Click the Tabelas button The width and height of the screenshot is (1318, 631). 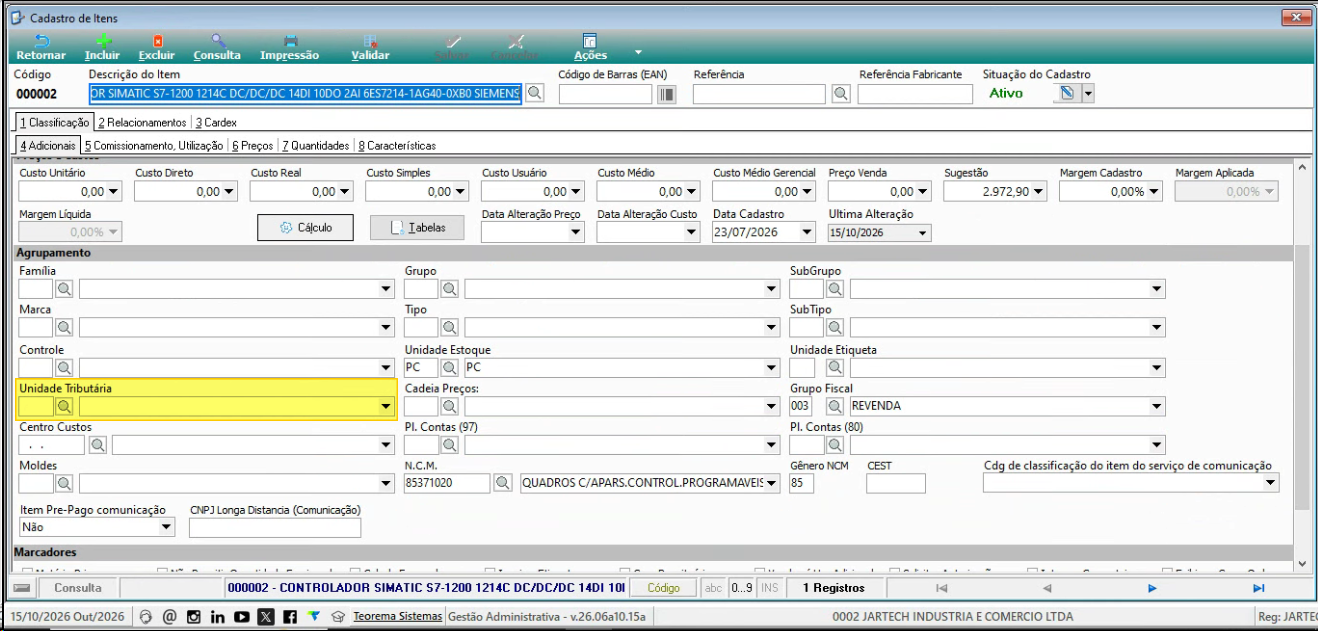418,228
